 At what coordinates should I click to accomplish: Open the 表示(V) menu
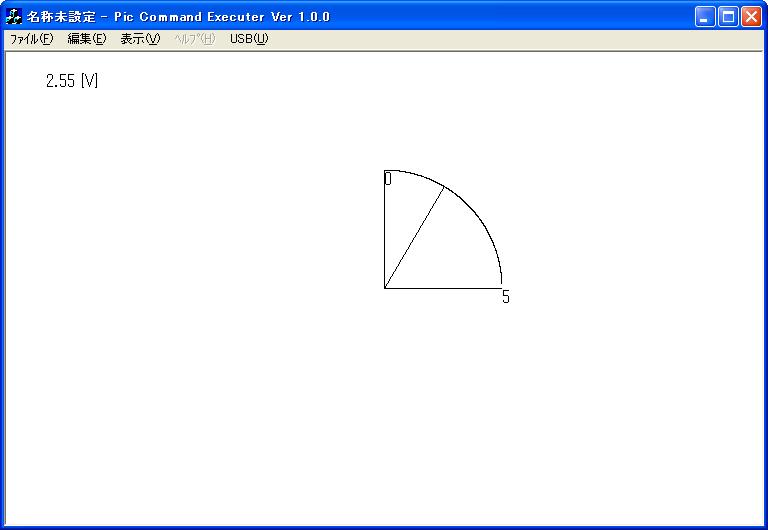tap(139, 39)
